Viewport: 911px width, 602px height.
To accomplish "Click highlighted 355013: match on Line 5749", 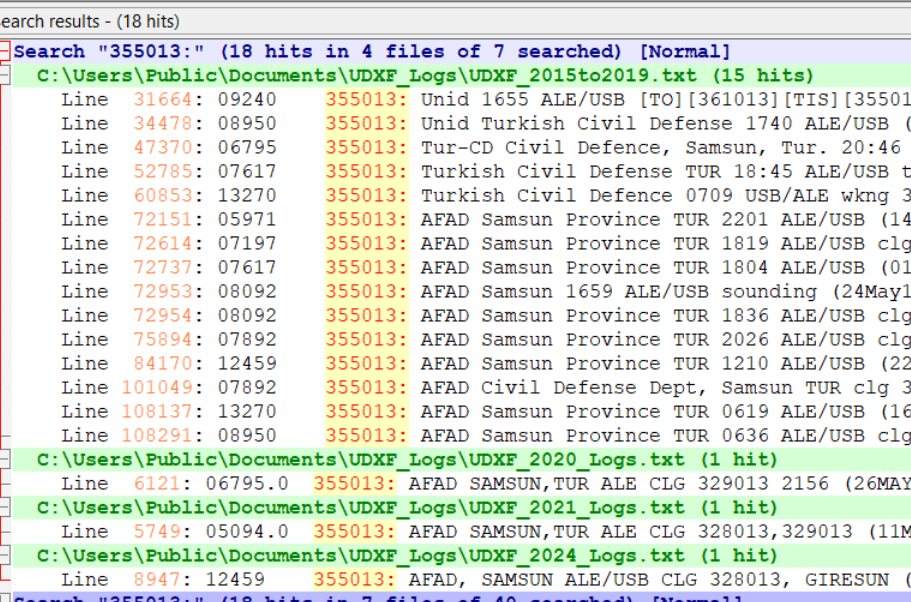I will coord(354,531).
